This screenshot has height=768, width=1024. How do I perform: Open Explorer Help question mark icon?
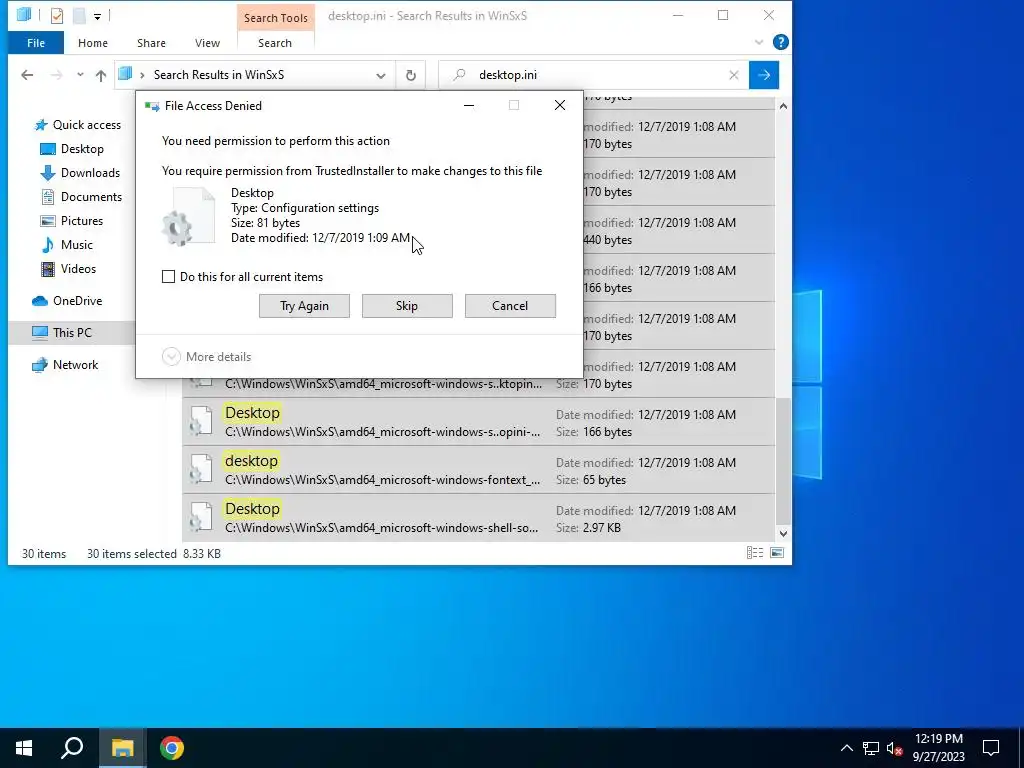point(780,42)
